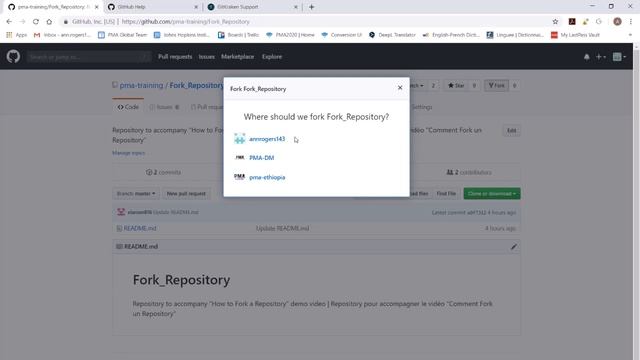
Task: Expand the user avatar menu in header
Action: coord(619,57)
